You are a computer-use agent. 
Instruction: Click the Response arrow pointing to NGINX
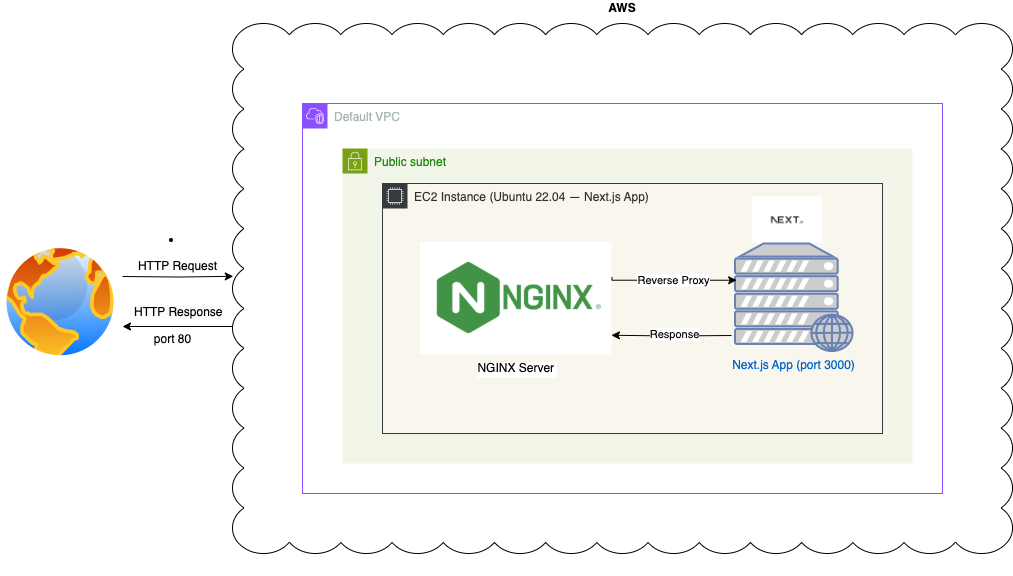tap(675, 334)
